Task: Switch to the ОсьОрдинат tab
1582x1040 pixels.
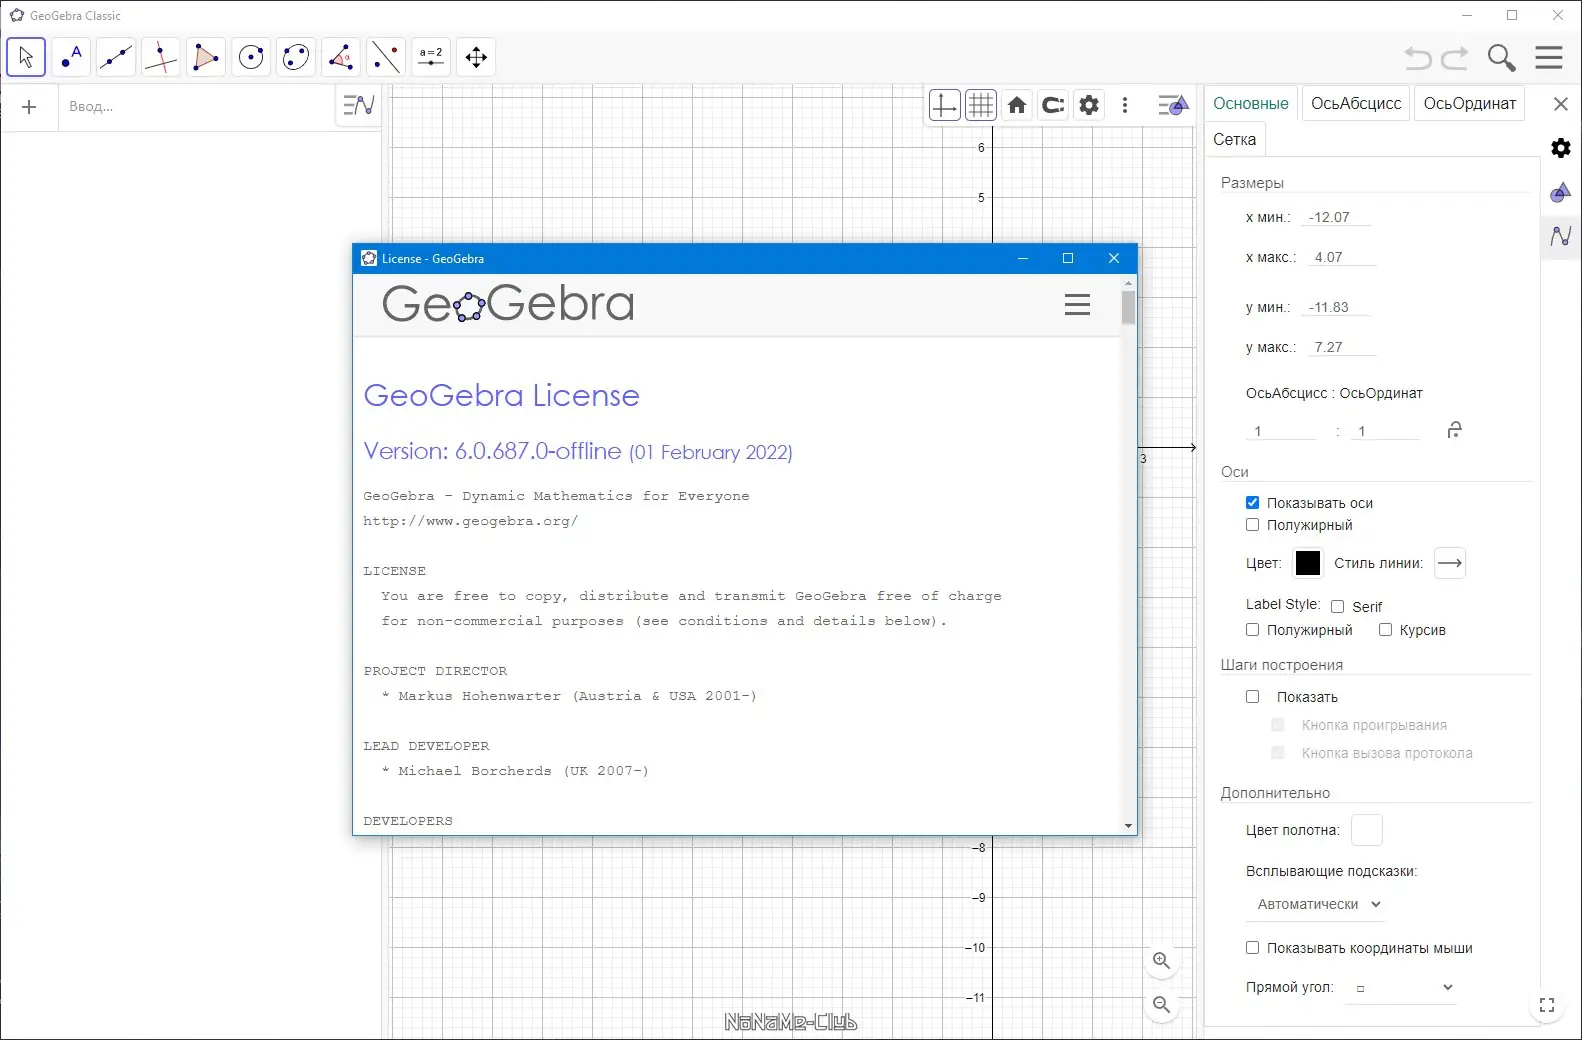Action: [1470, 103]
